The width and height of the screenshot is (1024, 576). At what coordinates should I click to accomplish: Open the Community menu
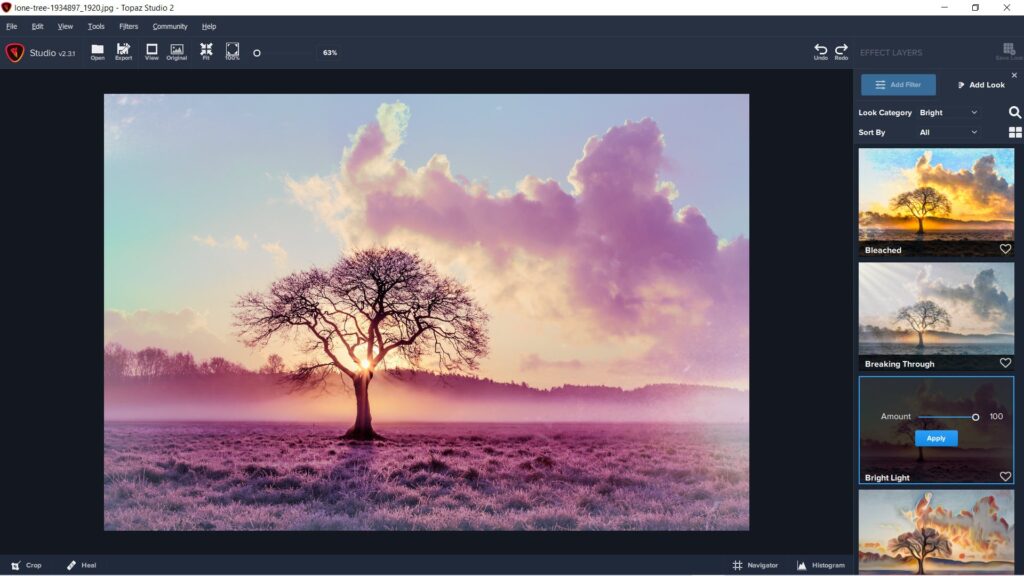click(170, 27)
